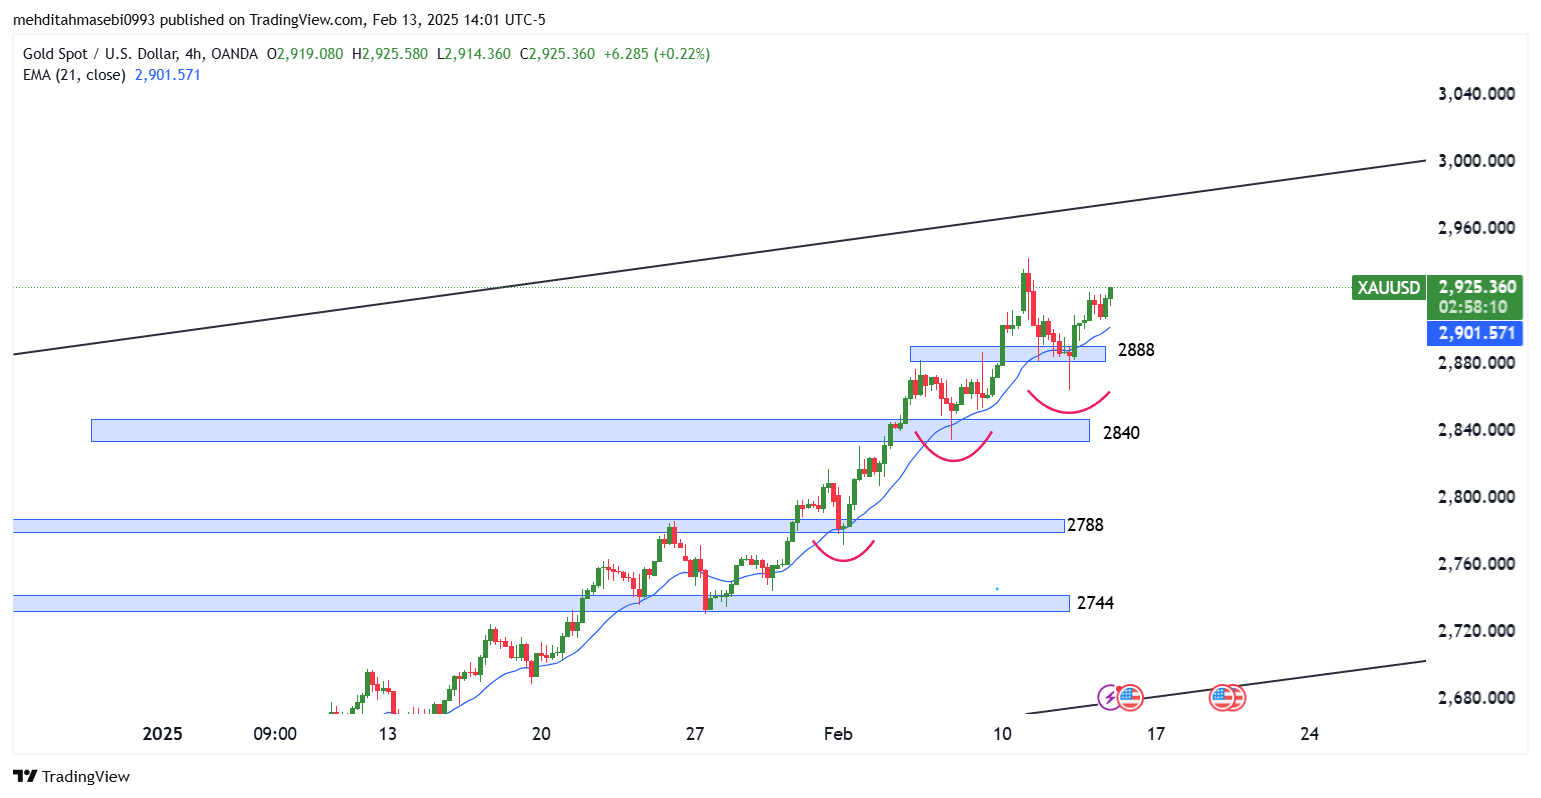This screenshot has height=798, width=1541.
Task: Click the 2025 label on time axis
Action: tap(163, 734)
